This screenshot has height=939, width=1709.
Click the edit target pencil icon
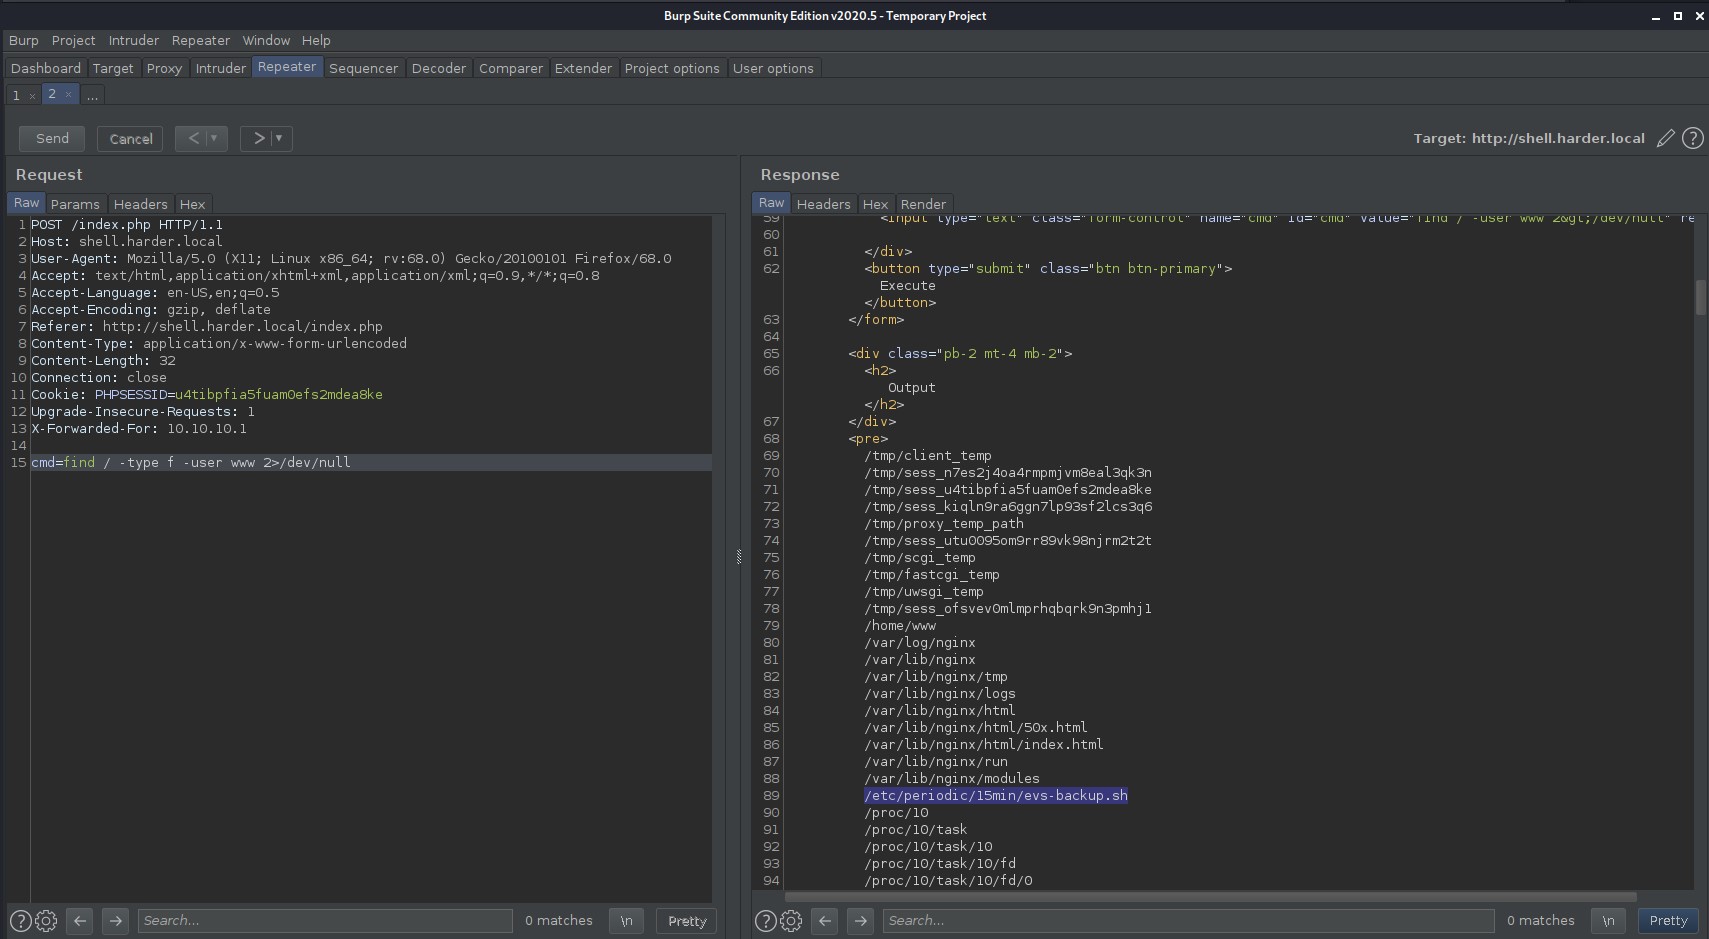[1665, 139]
